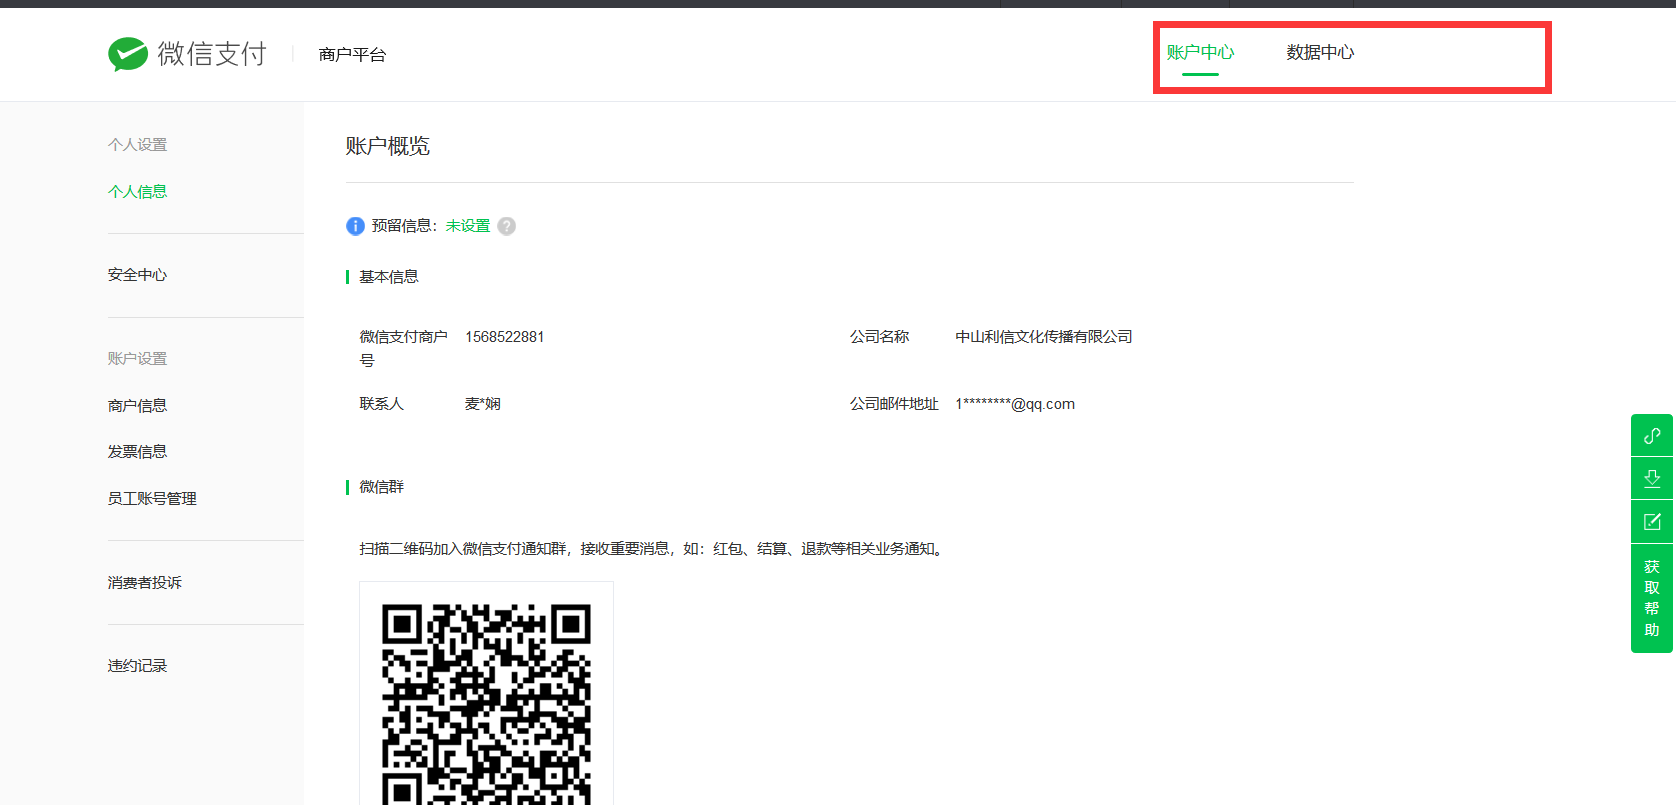Click the 账户概览 page heading
Image resolution: width=1676 pixels, height=805 pixels.
click(x=388, y=146)
